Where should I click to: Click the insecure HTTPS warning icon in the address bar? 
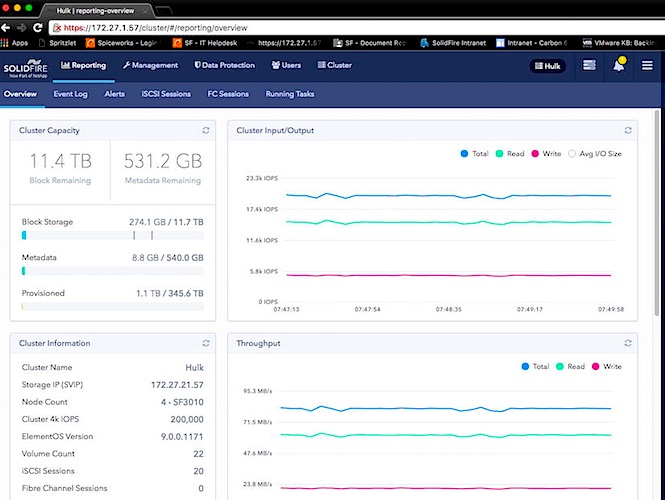coord(57,28)
